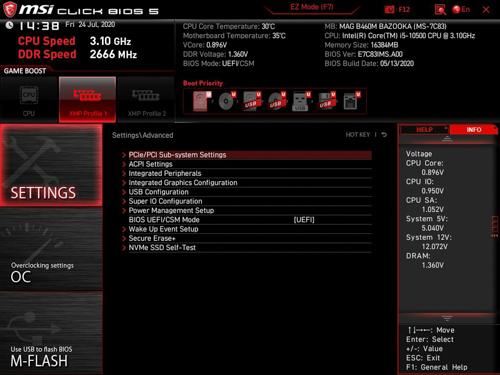Viewport: 500px width, 375px height.
Task: Enable XMP Profile 2
Action: click(x=146, y=100)
